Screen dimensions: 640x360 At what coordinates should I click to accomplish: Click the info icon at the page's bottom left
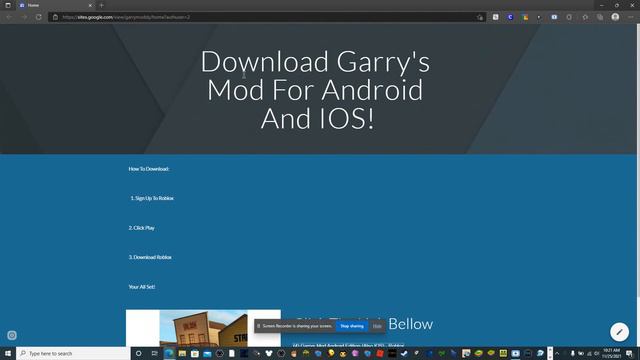(x=12, y=336)
